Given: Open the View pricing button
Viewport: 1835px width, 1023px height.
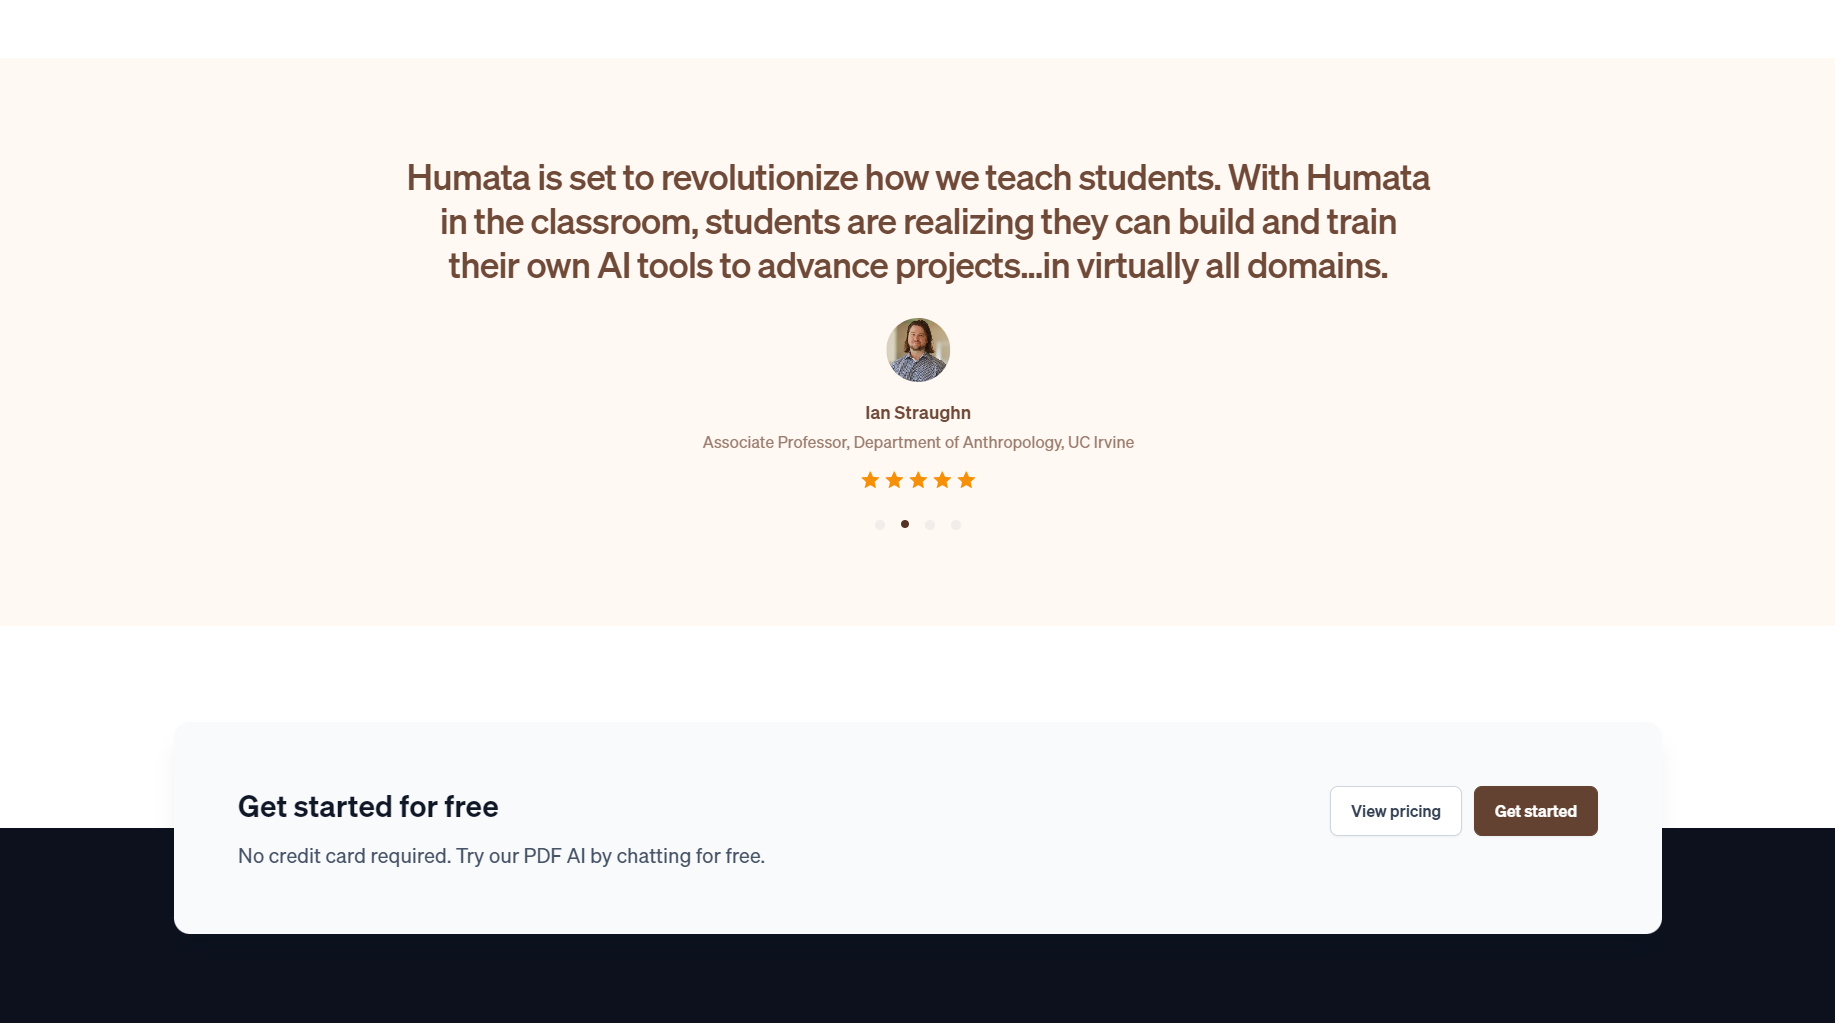Looking at the screenshot, I should [1395, 811].
